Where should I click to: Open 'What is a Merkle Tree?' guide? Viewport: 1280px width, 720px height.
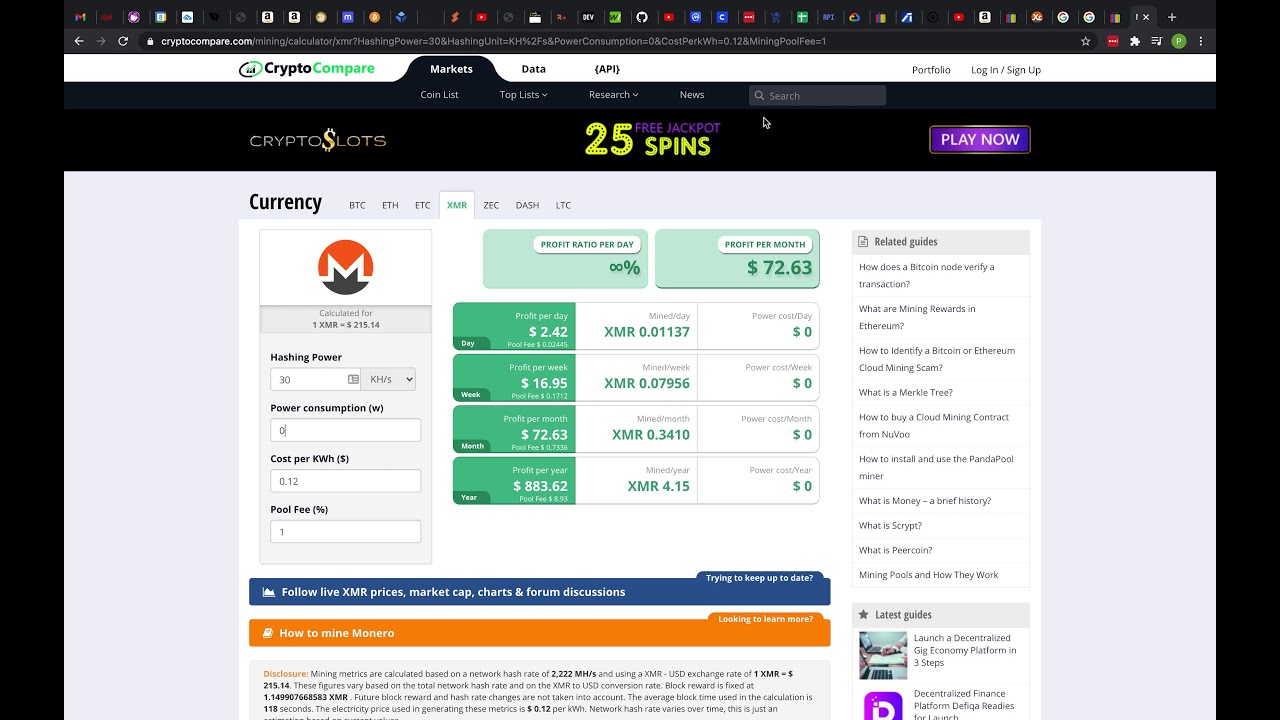tap(906, 393)
